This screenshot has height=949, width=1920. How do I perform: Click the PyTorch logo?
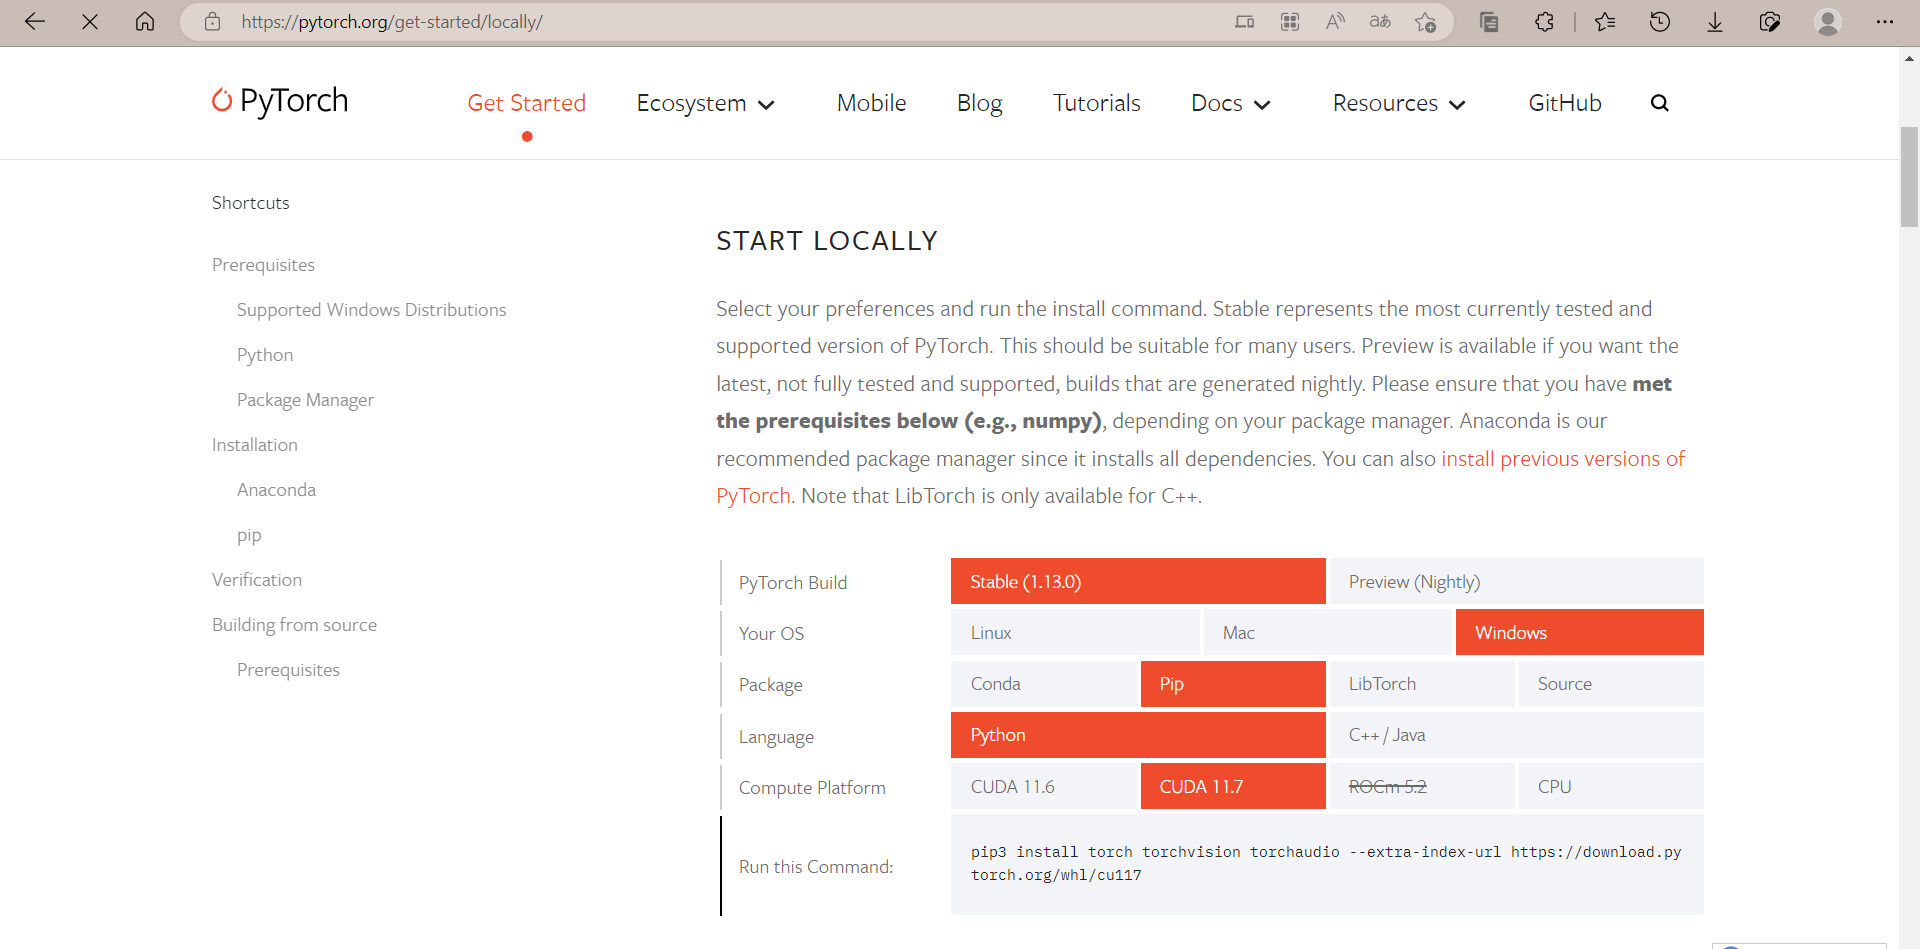pos(280,101)
